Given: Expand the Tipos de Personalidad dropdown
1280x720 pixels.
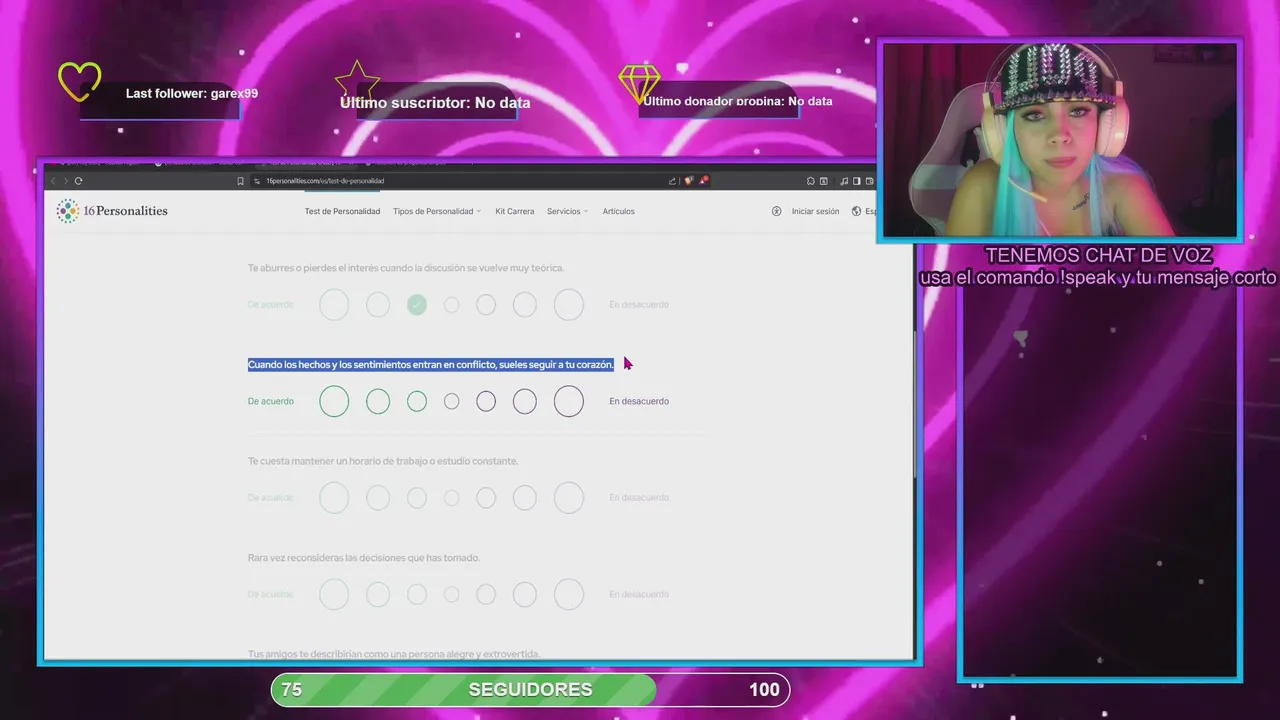Looking at the screenshot, I should (x=437, y=211).
